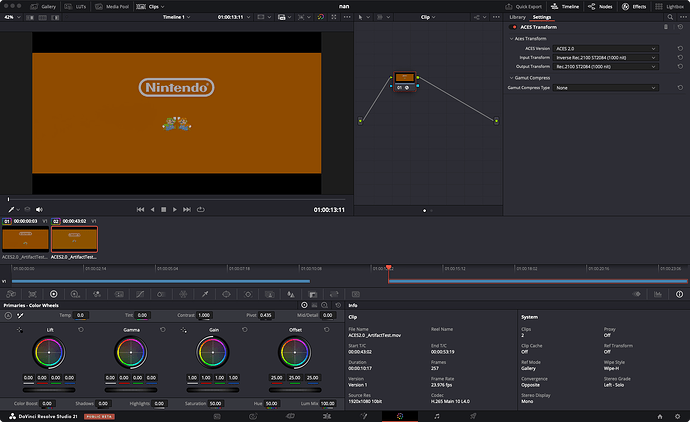690x422 pixels.
Task: Select the Color Wheels palette icon
Action: tap(54, 294)
